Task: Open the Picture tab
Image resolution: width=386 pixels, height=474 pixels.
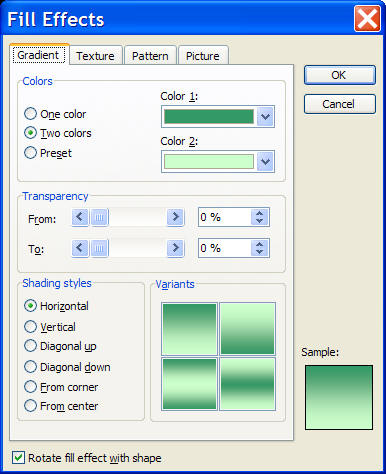Action: pos(203,56)
